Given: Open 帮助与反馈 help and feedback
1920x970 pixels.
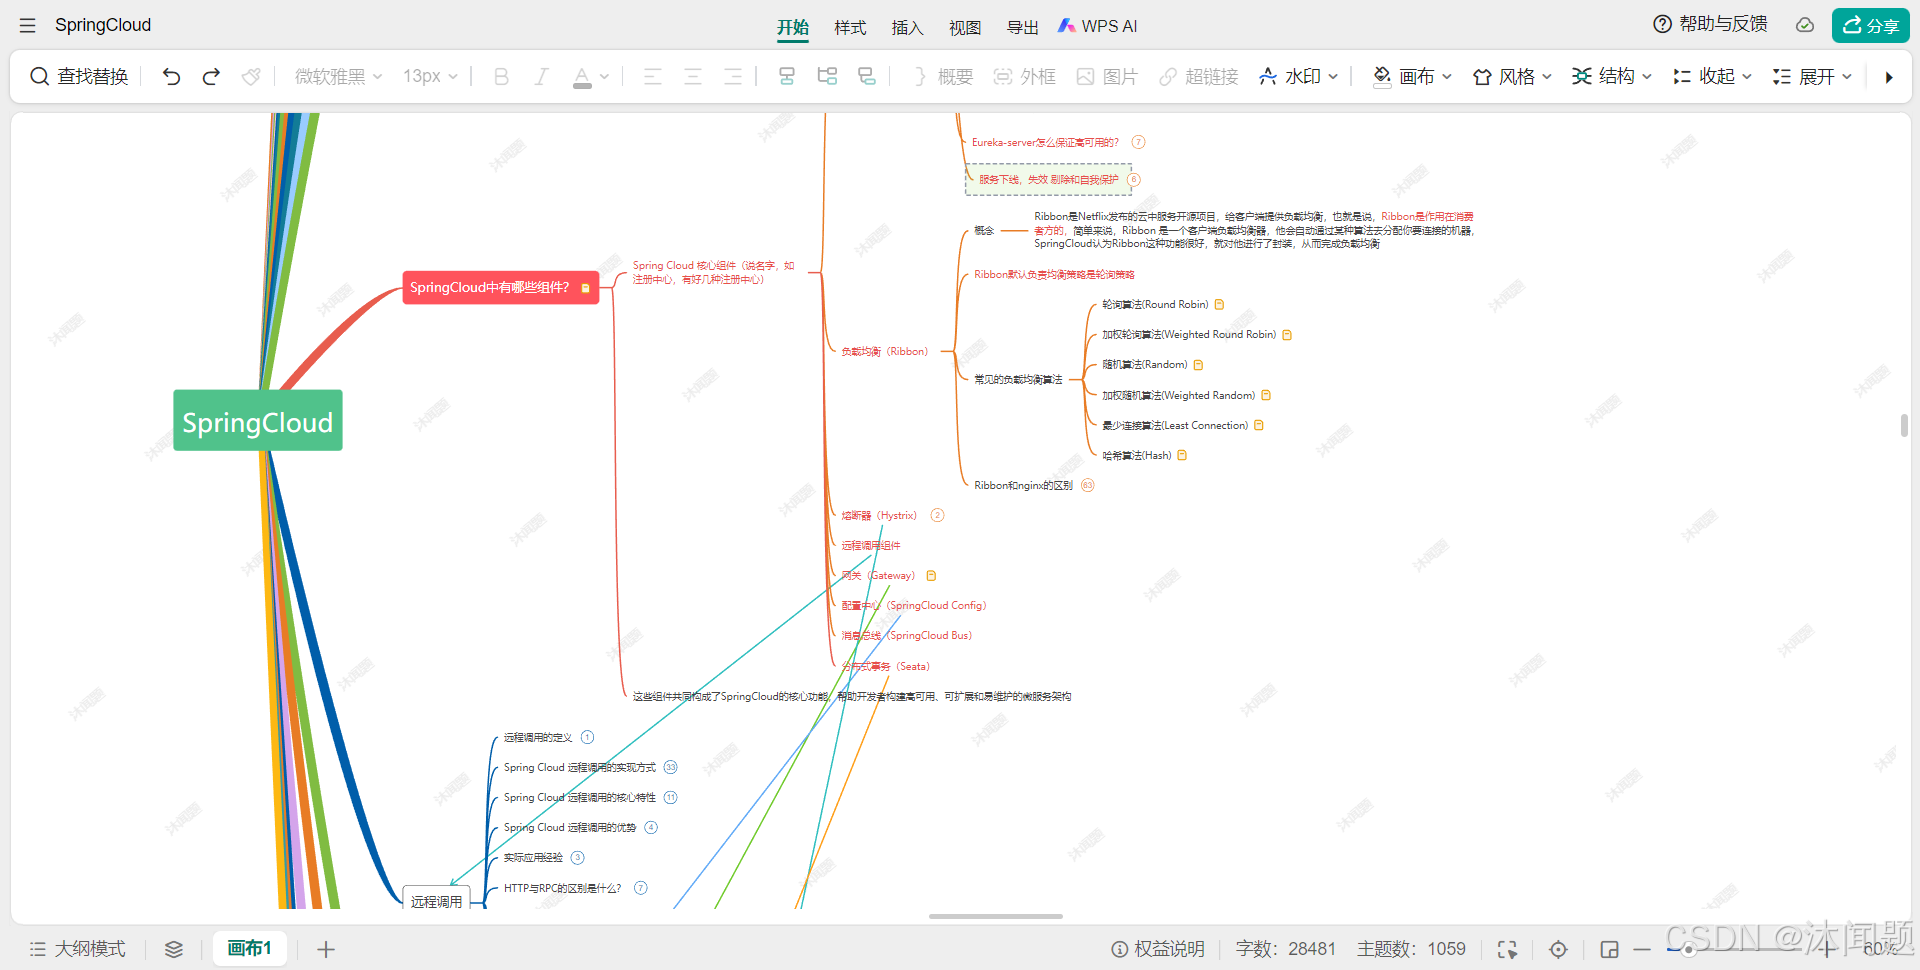Looking at the screenshot, I should coord(1710,24).
